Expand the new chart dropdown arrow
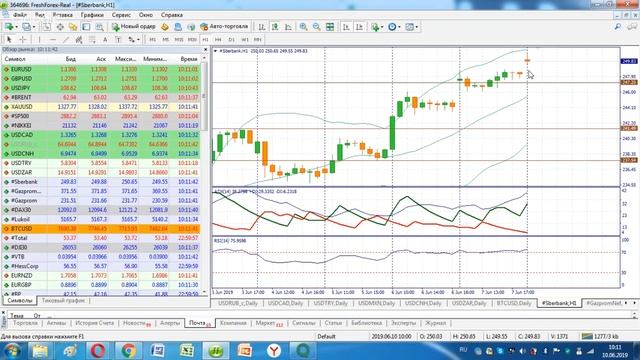 click(x=16, y=27)
